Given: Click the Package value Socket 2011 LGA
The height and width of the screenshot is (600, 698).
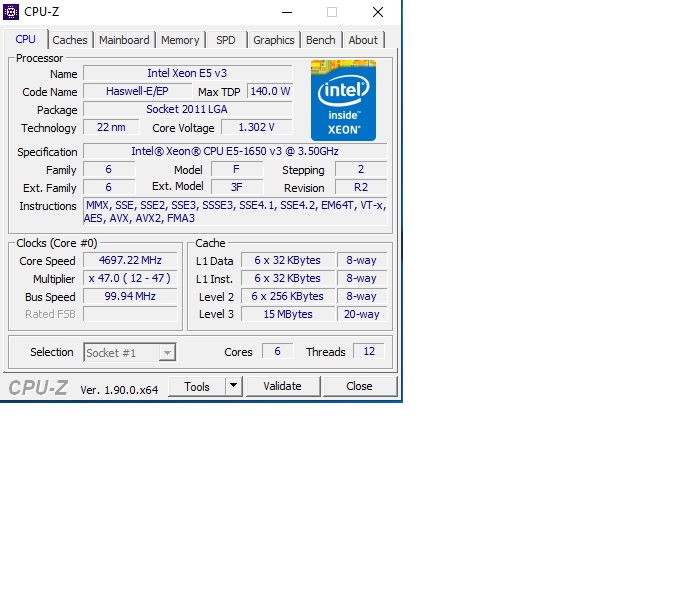Looking at the screenshot, I should (x=187, y=109).
